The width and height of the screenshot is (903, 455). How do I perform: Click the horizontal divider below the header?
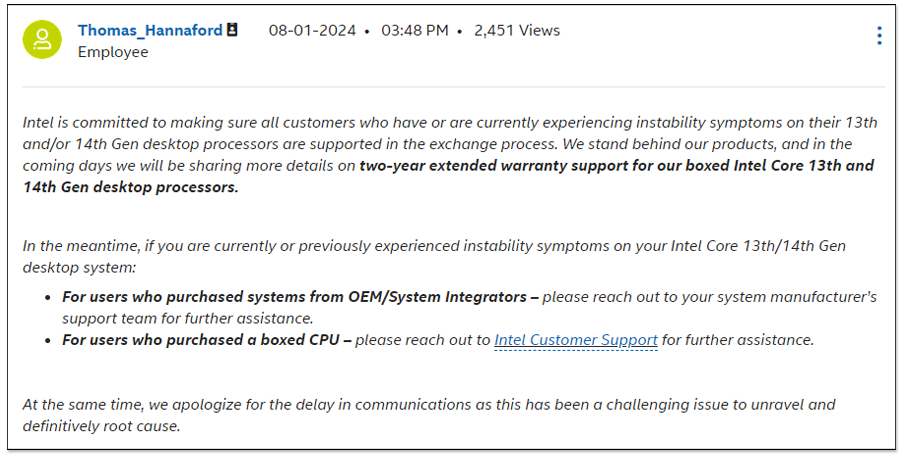tap(454, 87)
